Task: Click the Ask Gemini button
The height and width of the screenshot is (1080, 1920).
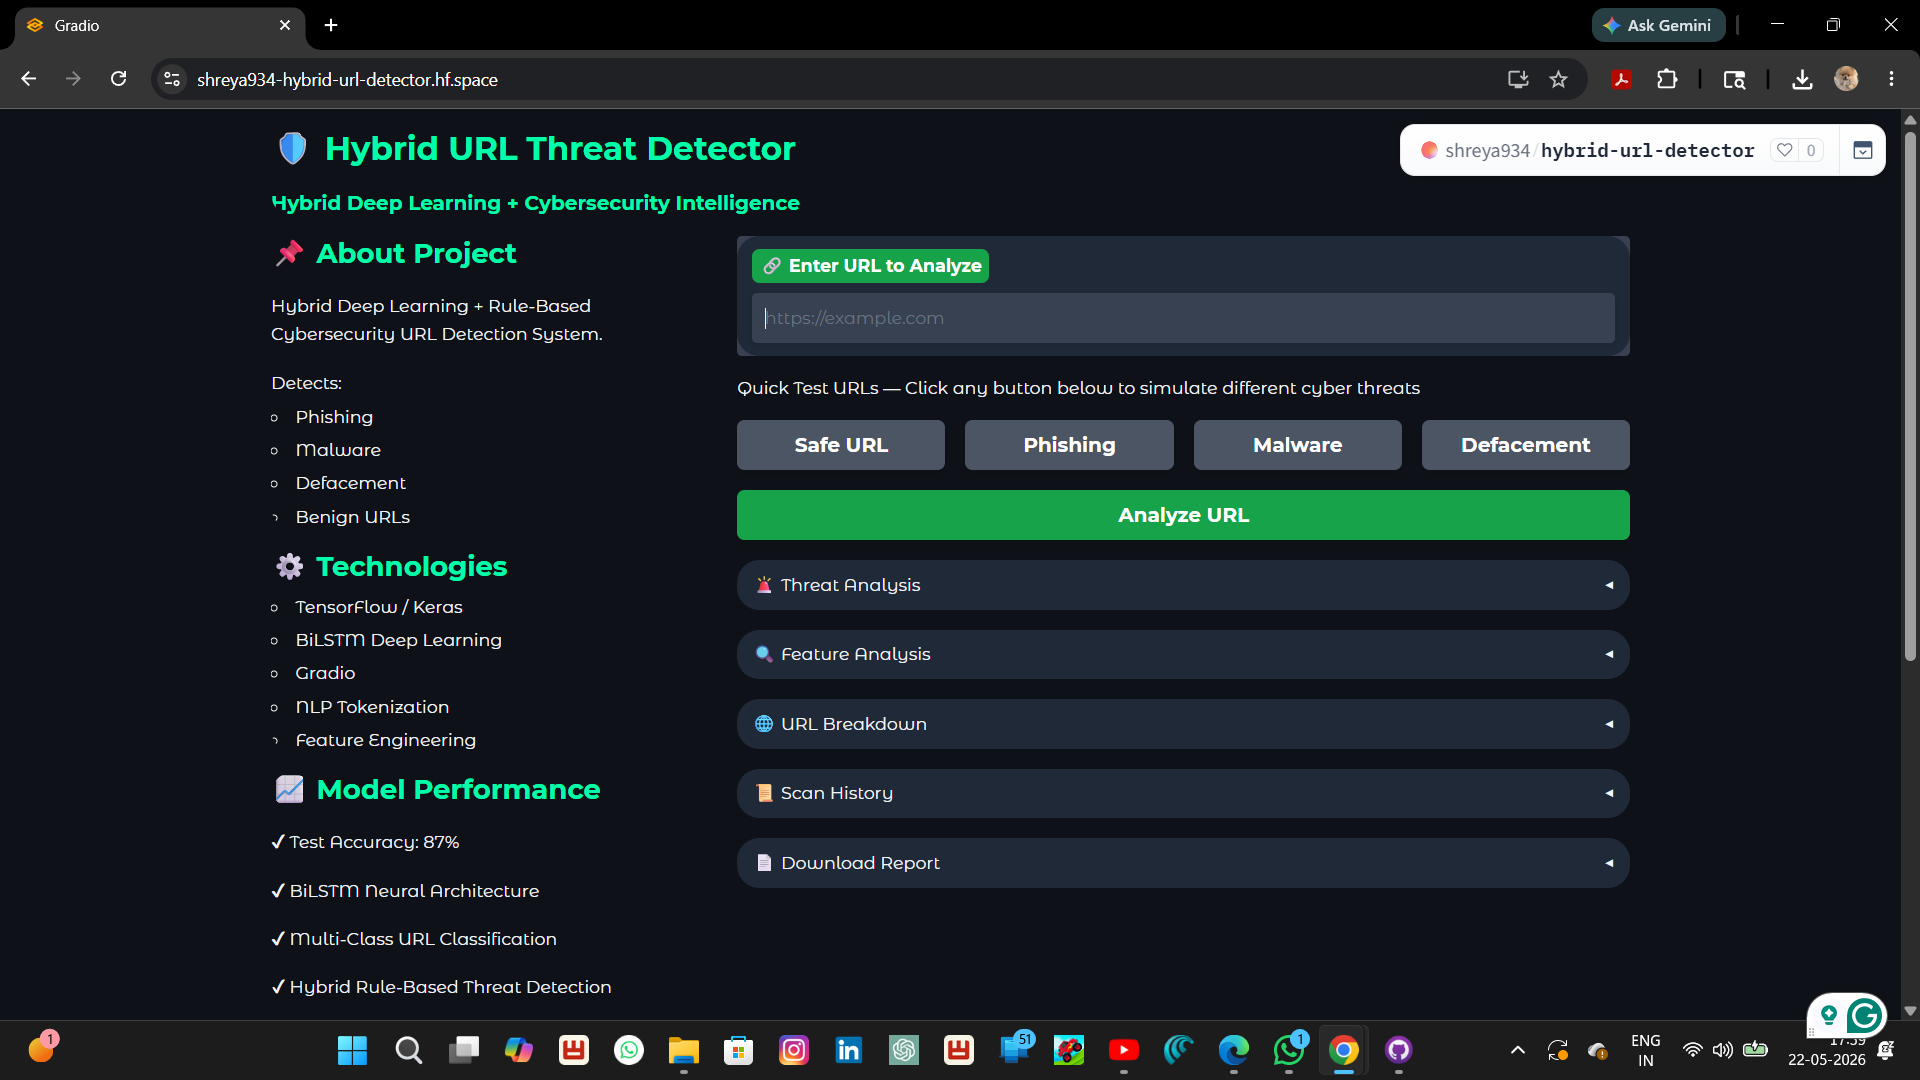Action: pos(1658,25)
